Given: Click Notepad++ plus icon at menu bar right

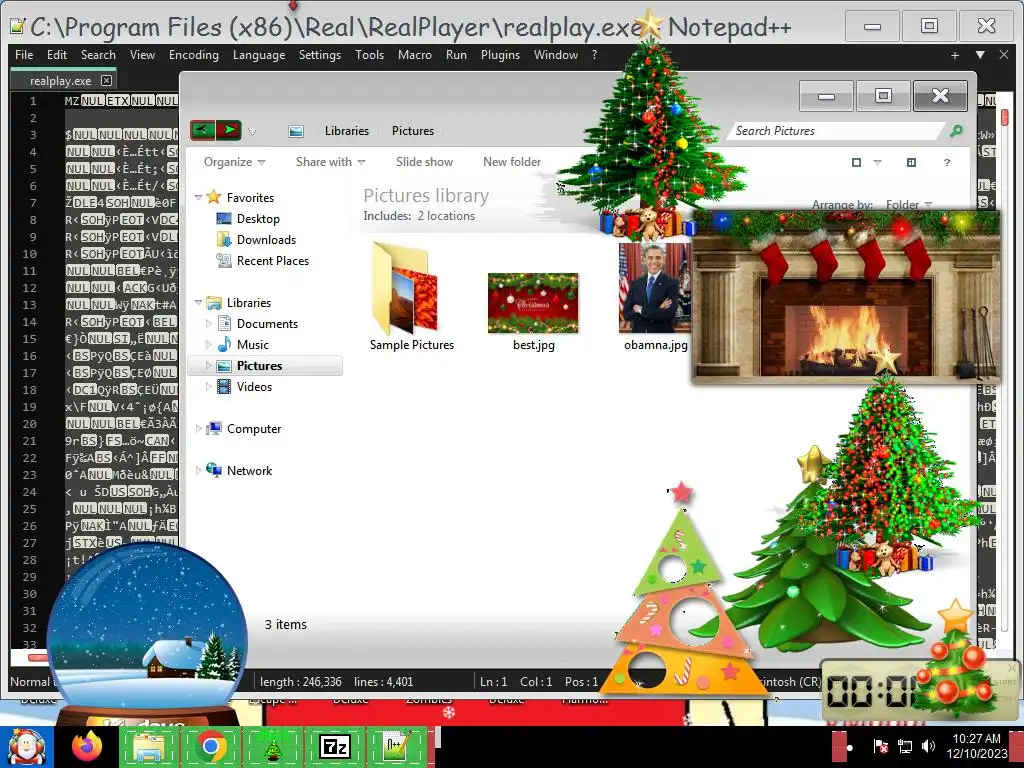Looking at the screenshot, I should pos(955,56).
